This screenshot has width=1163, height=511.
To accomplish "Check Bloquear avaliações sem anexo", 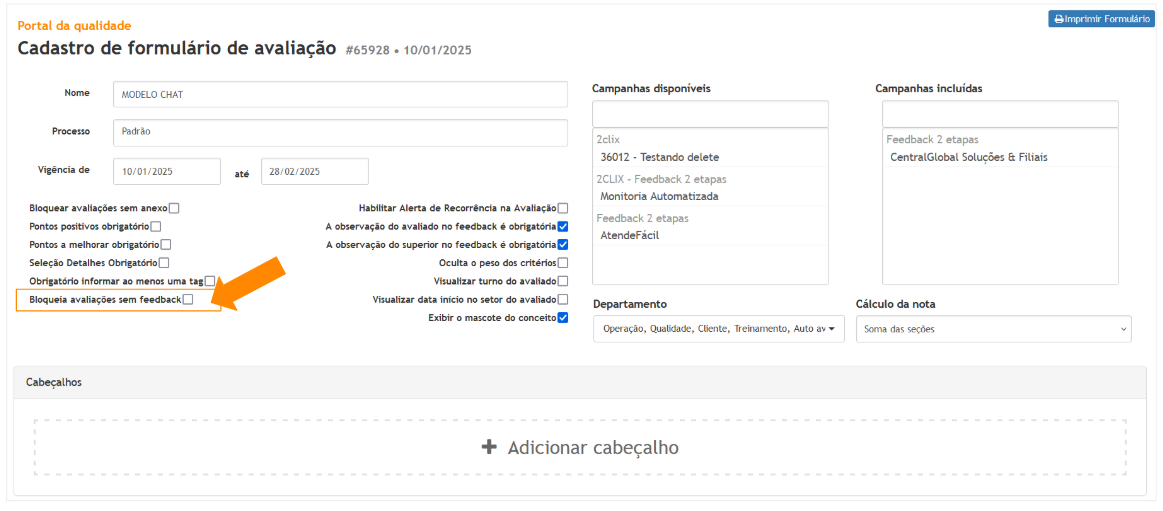I will tap(174, 208).
